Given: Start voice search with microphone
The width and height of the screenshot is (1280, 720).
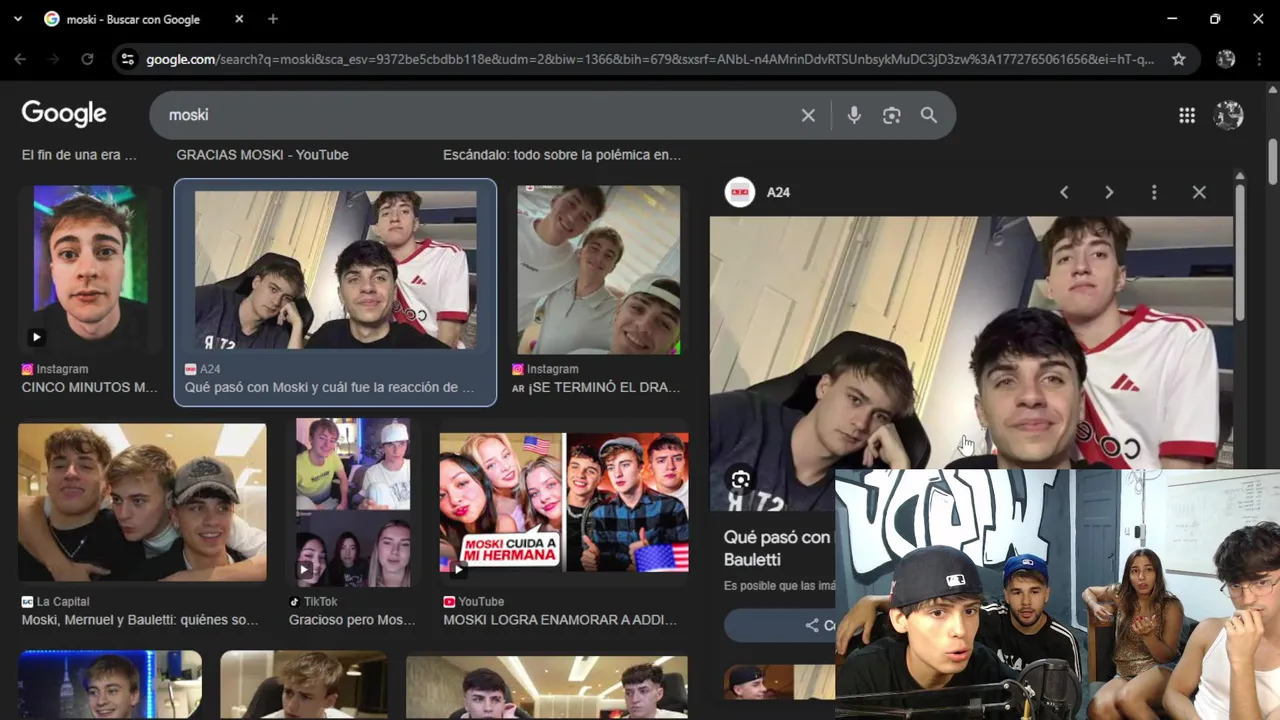Looking at the screenshot, I should pyautogui.click(x=853, y=115).
